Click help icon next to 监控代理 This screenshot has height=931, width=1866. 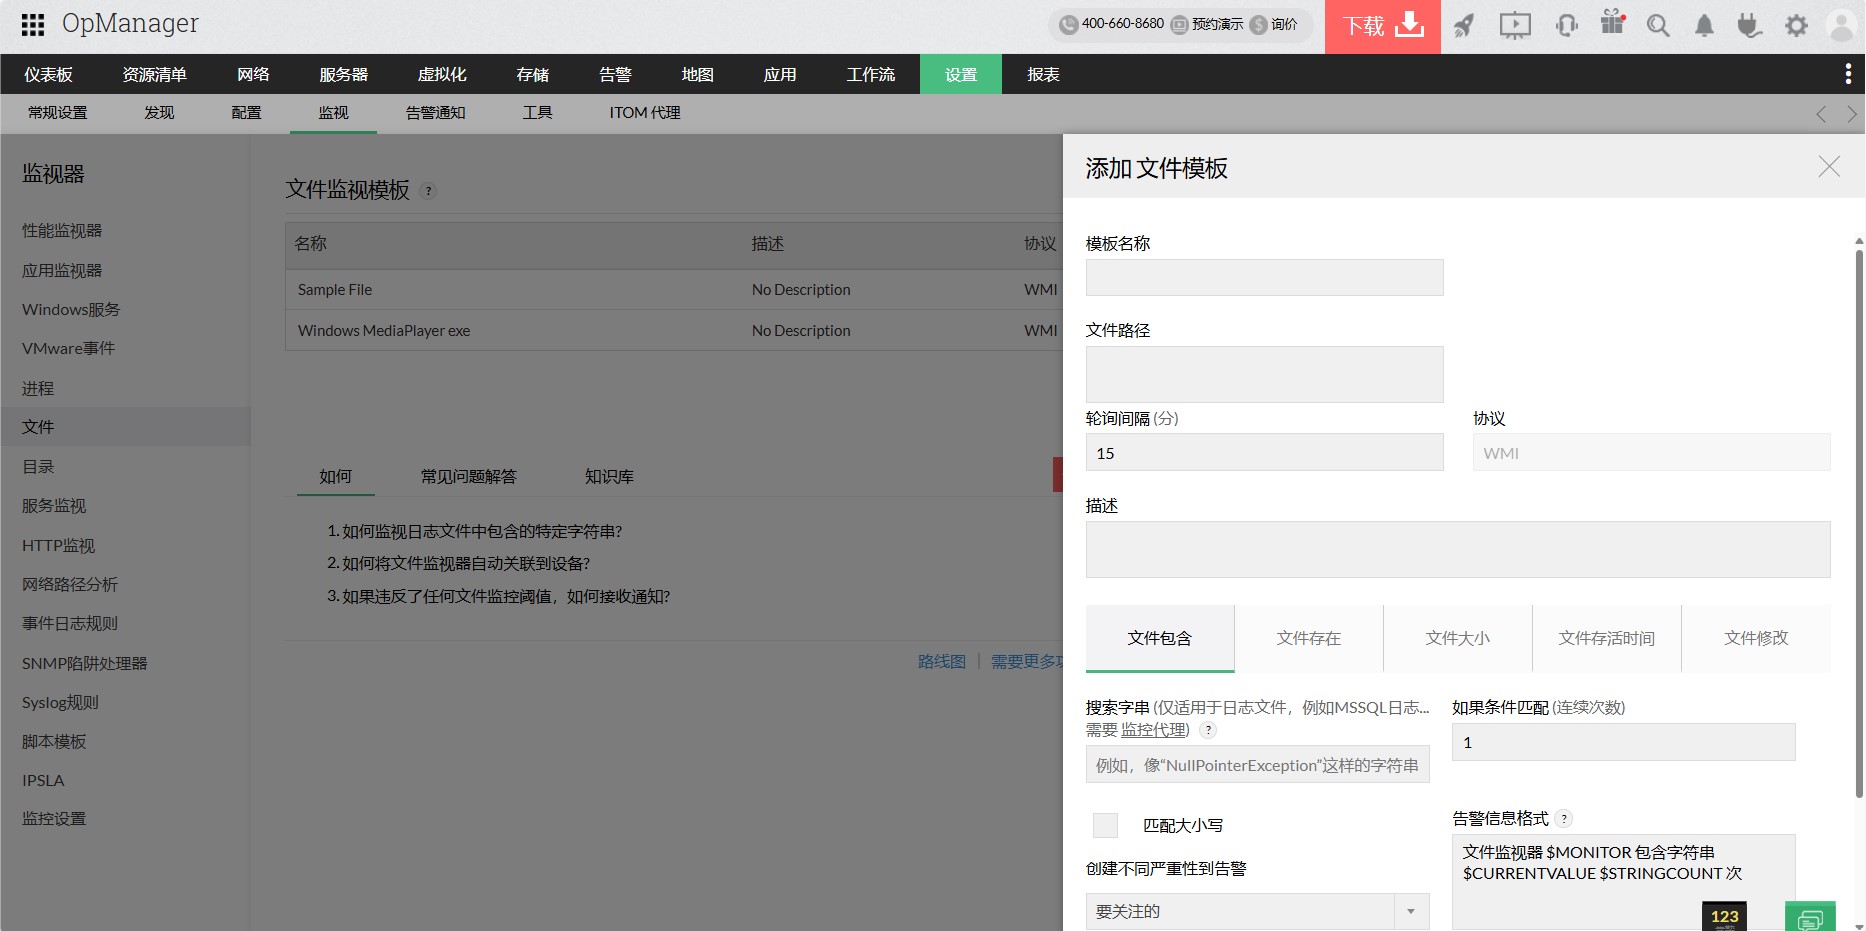point(1208,730)
